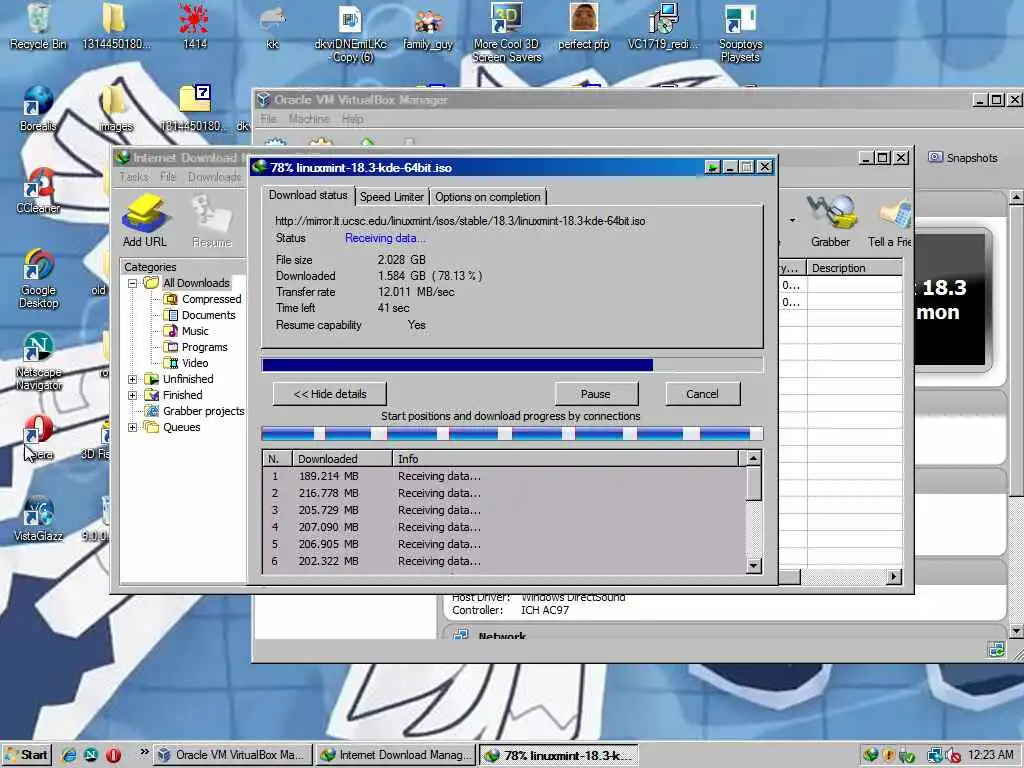Open the perfect pfp desktop icon
Image resolution: width=1024 pixels, height=768 pixels.
coord(584,26)
